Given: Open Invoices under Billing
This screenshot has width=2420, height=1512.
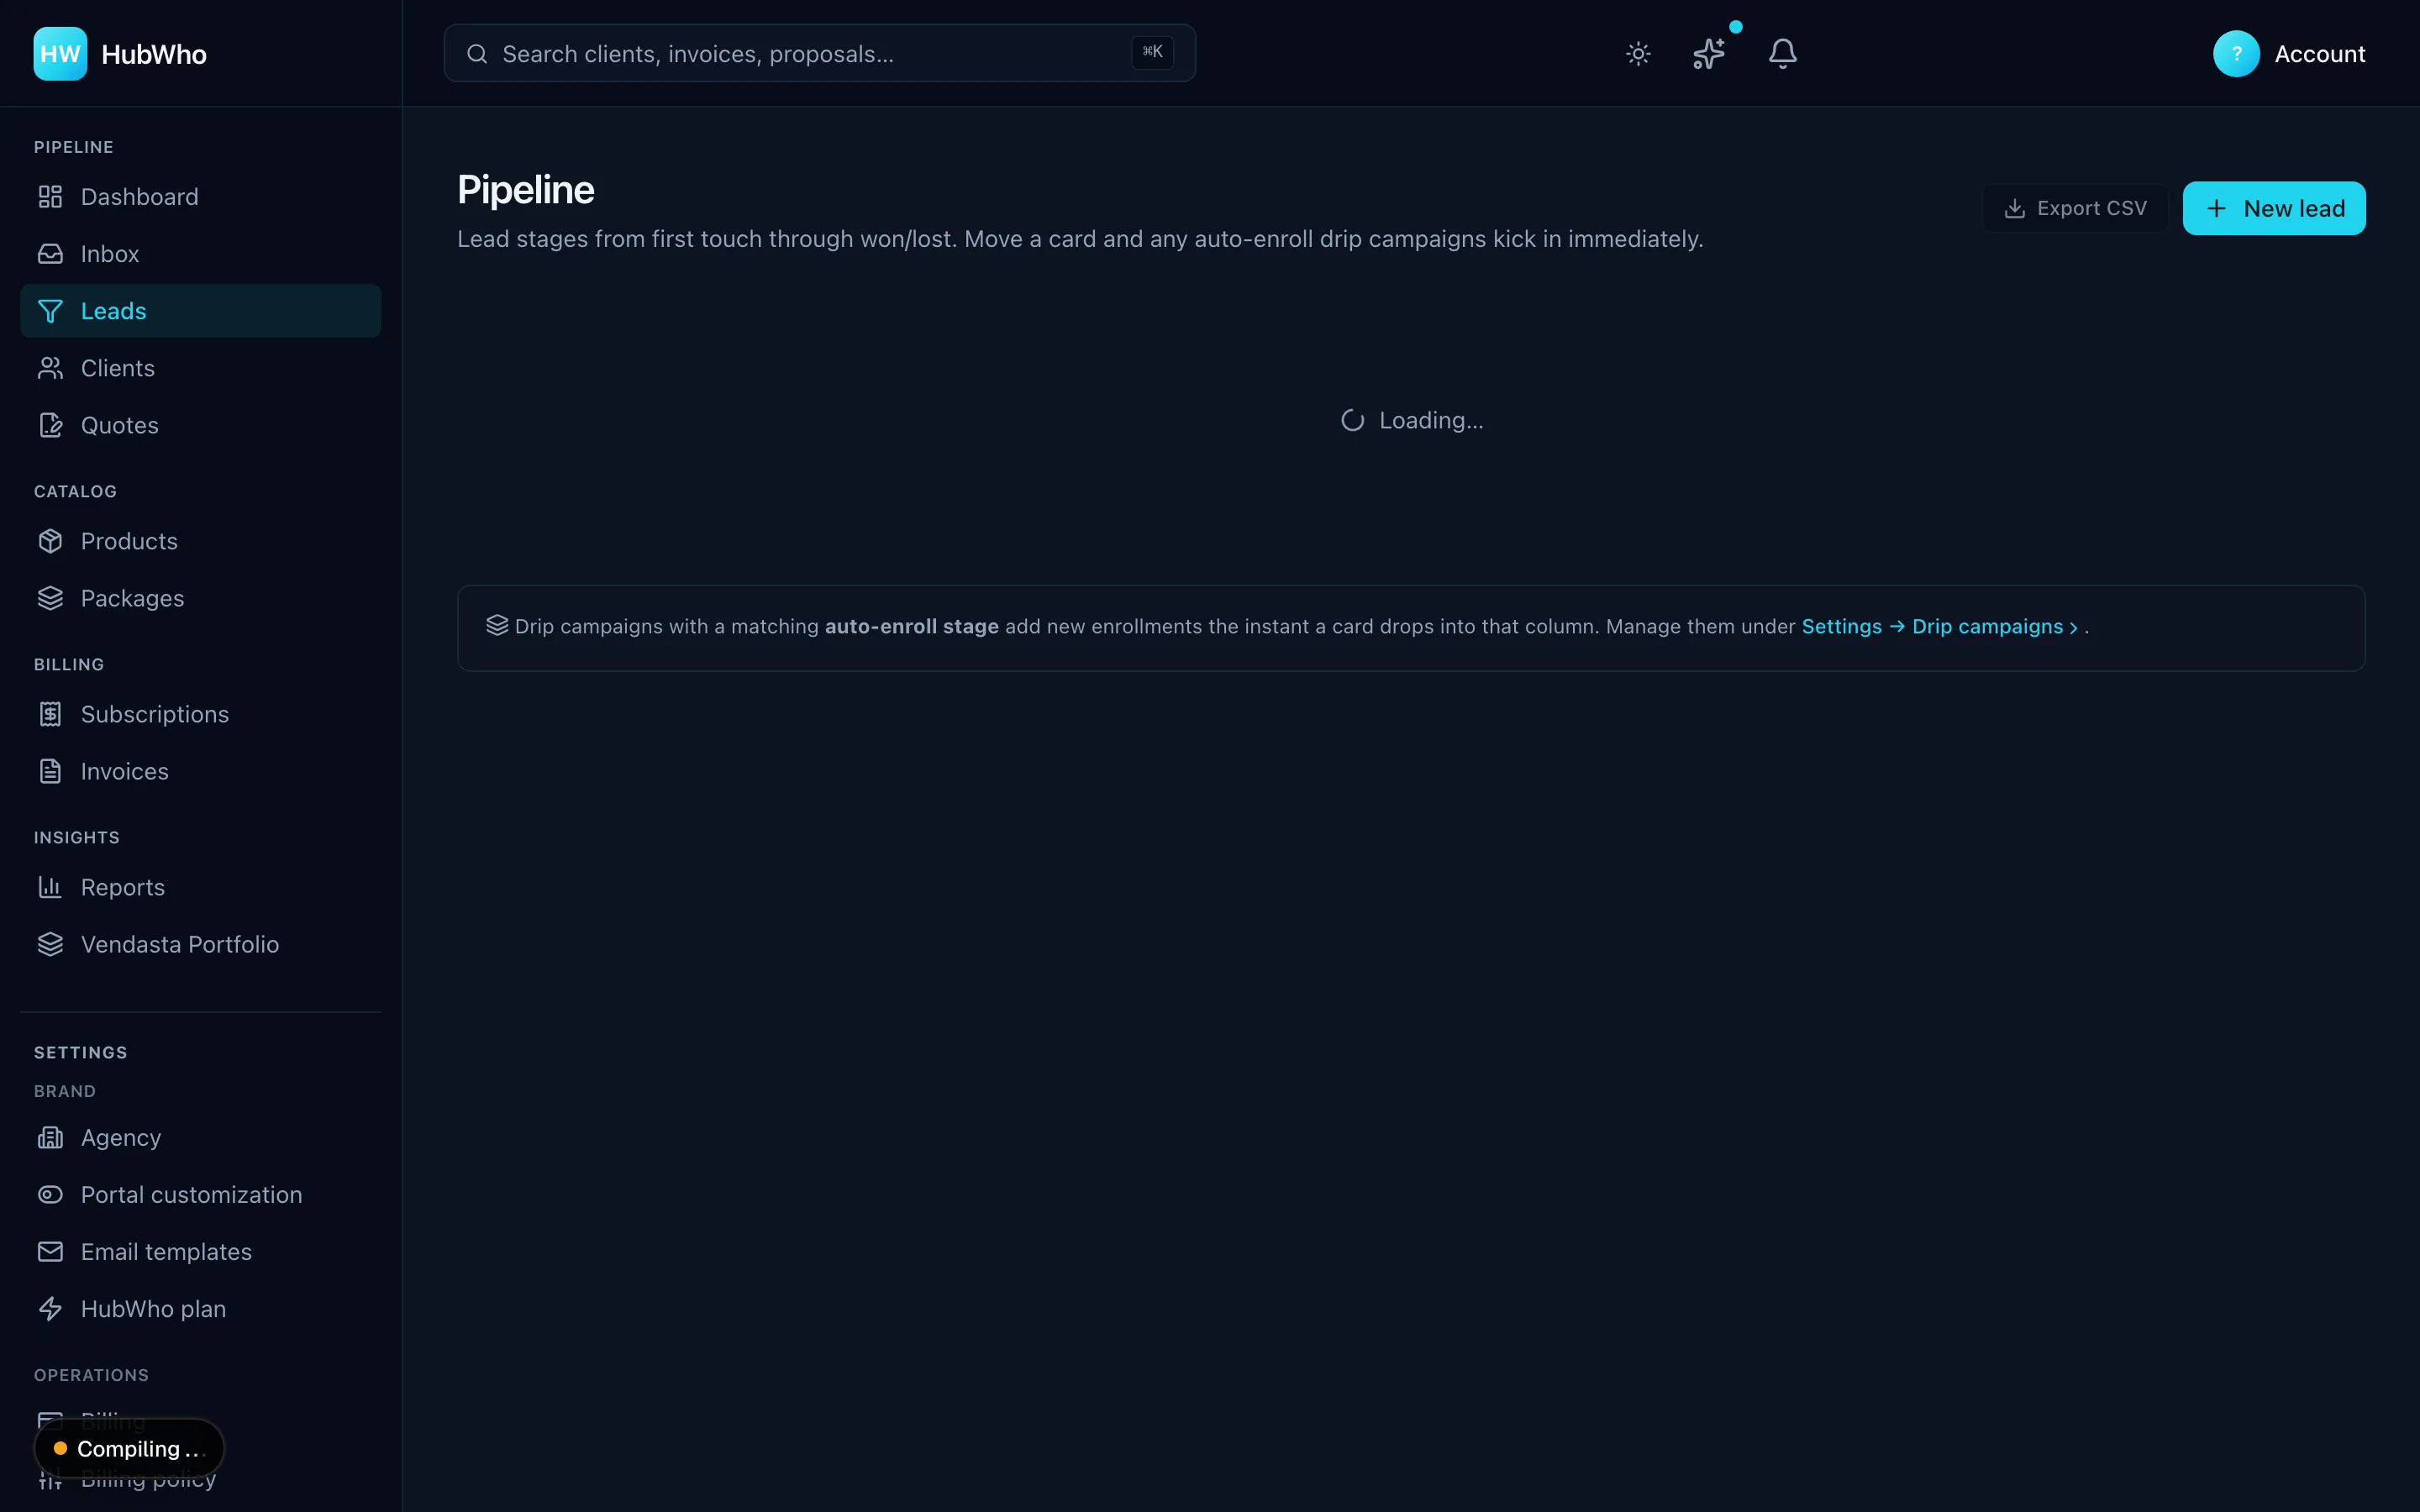Looking at the screenshot, I should tap(200, 771).
